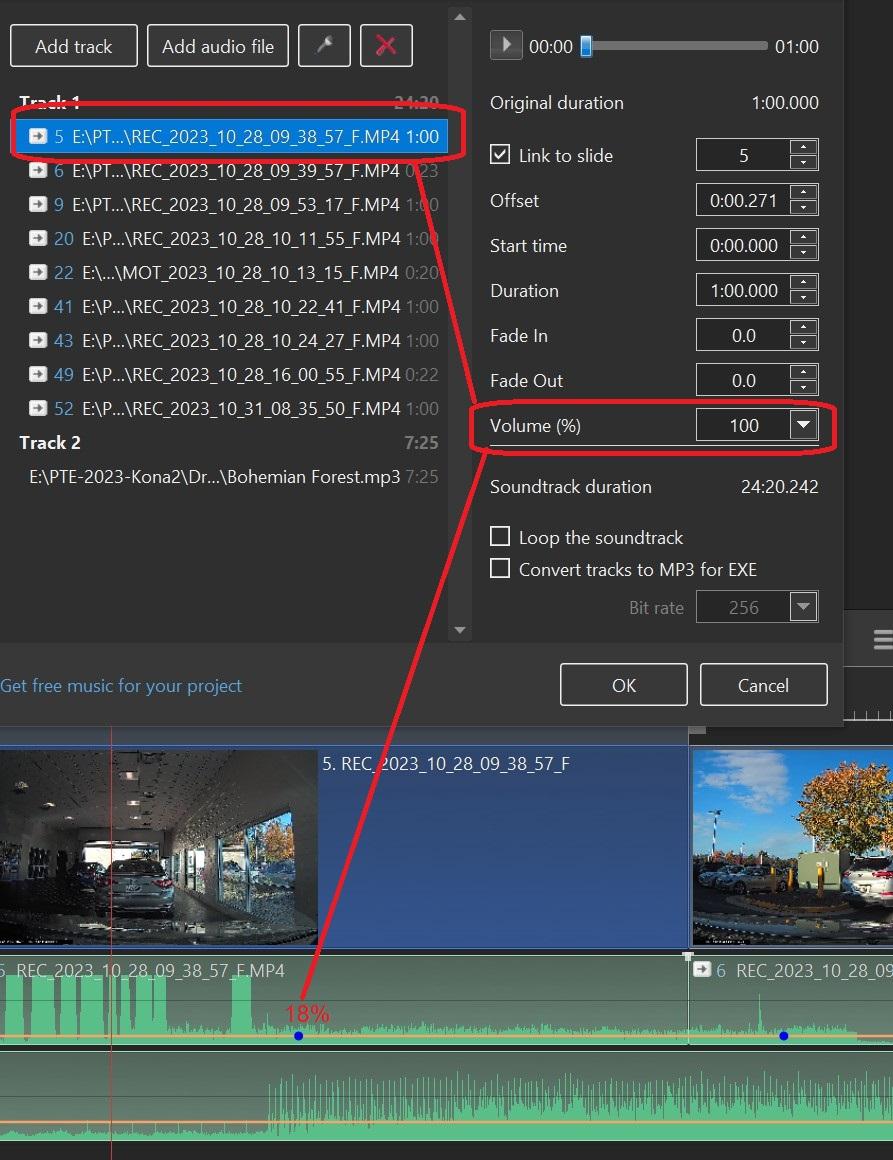893x1160 pixels.
Task: Click link arrow icon of slide 22 track
Action: [x=38, y=273]
